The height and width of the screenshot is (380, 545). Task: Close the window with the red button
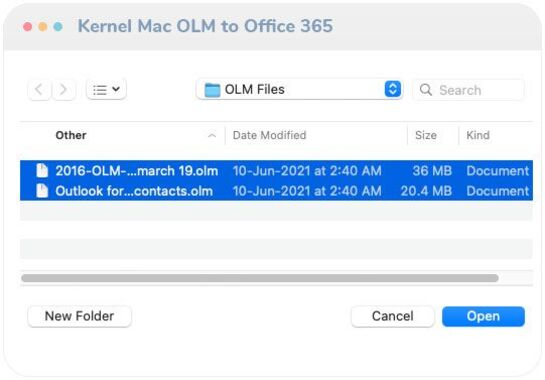click(27, 27)
